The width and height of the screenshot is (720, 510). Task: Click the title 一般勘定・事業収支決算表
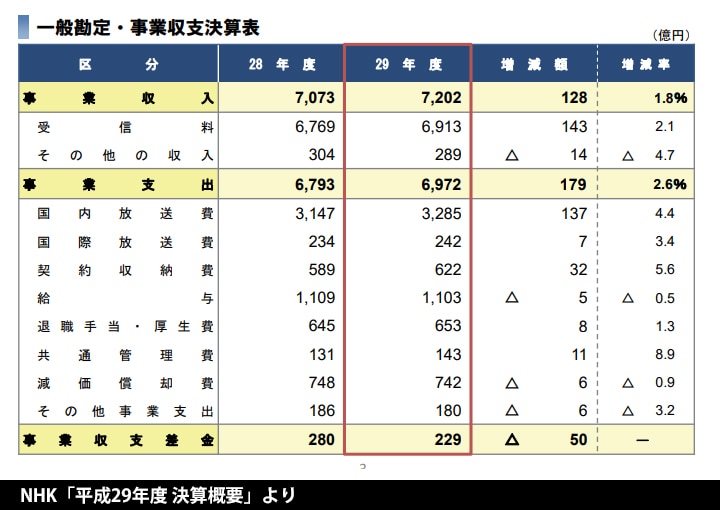pos(148,28)
